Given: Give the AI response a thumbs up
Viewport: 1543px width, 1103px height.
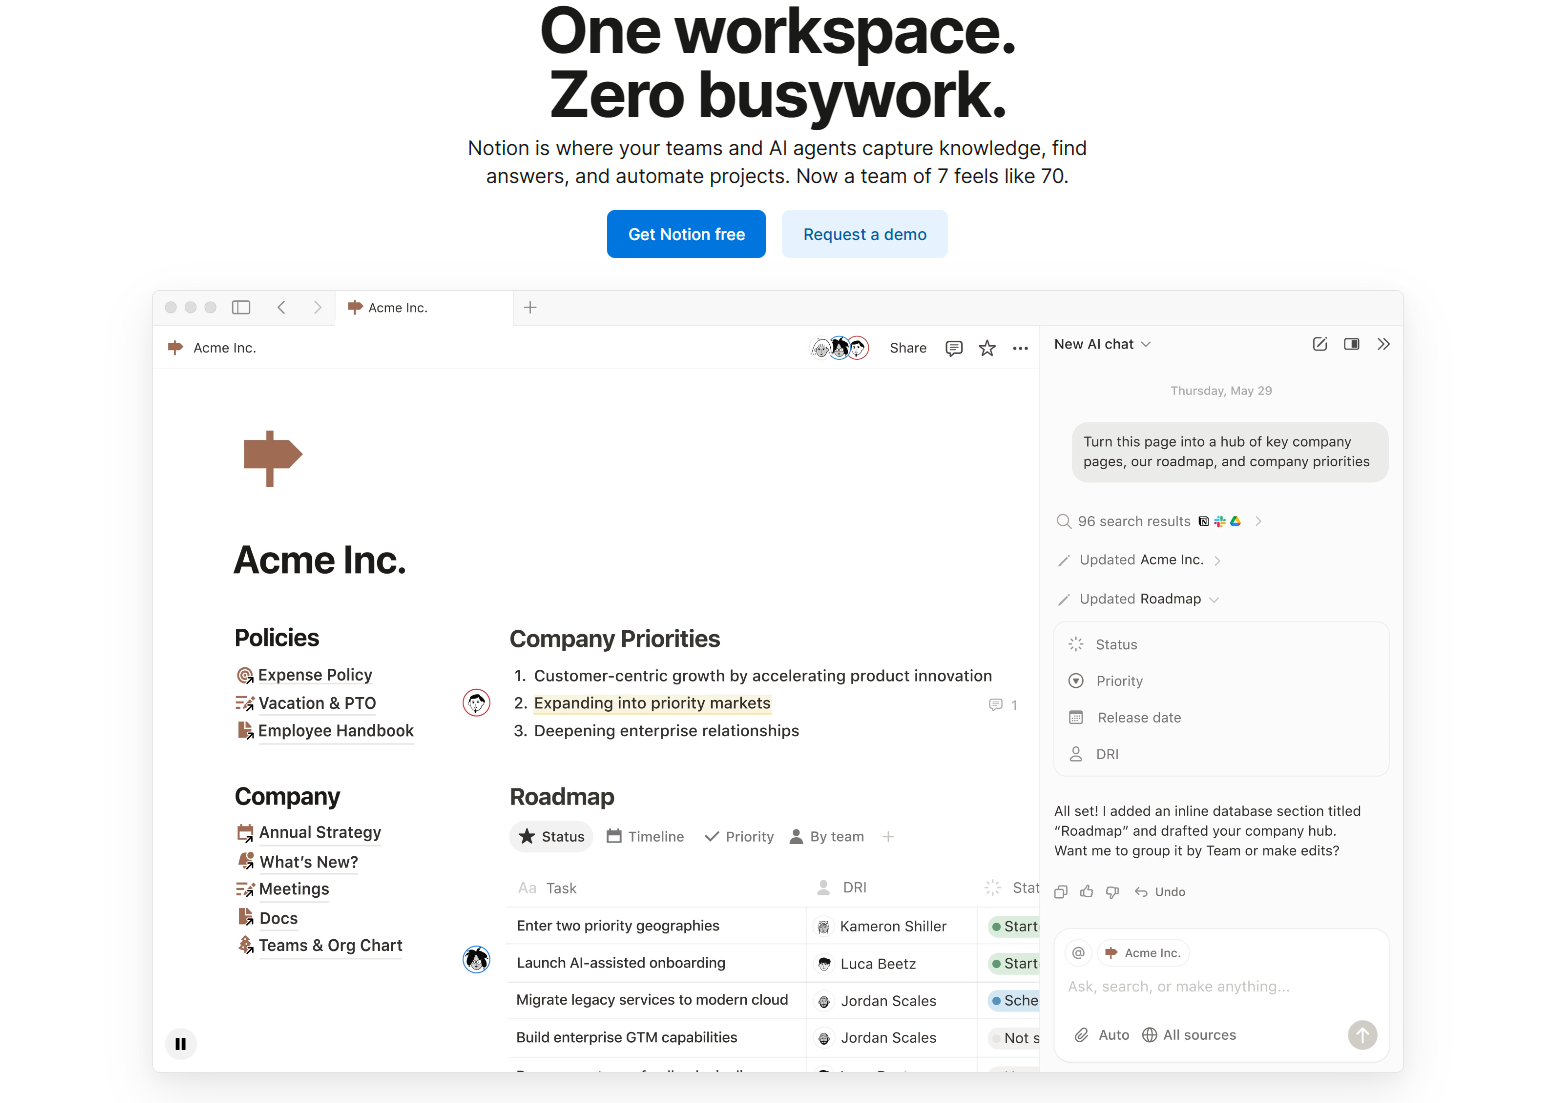Looking at the screenshot, I should 1087,892.
